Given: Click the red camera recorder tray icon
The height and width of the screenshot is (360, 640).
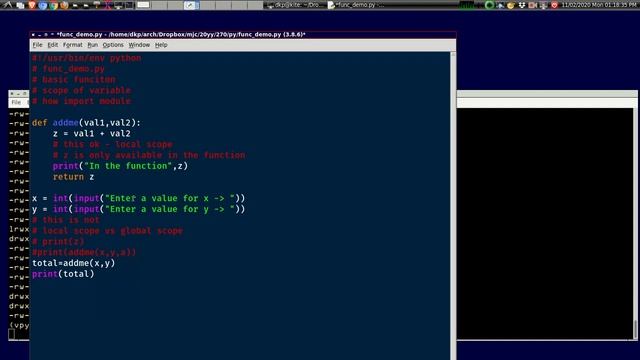Looking at the screenshot, I should [533, 5].
